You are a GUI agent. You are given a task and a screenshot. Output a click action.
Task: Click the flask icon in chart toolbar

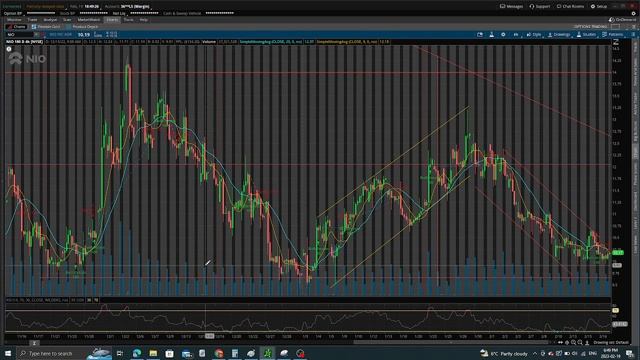491,35
